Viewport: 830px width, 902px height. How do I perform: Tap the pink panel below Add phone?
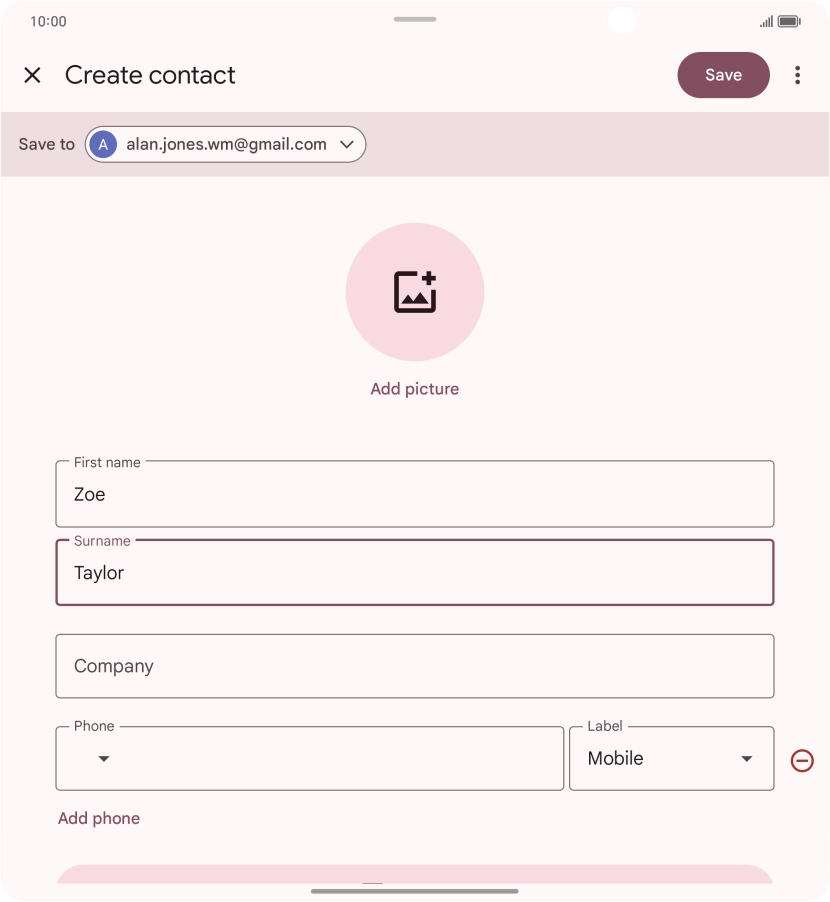pyautogui.click(x=415, y=874)
